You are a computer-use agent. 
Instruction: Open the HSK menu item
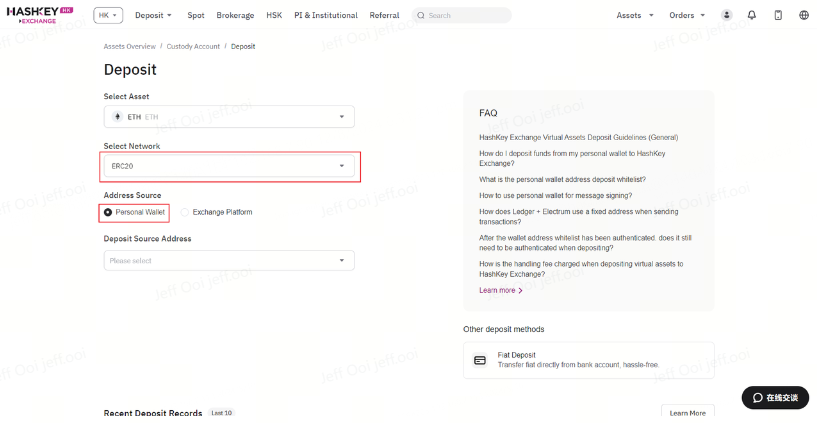pyautogui.click(x=274, y=15)
